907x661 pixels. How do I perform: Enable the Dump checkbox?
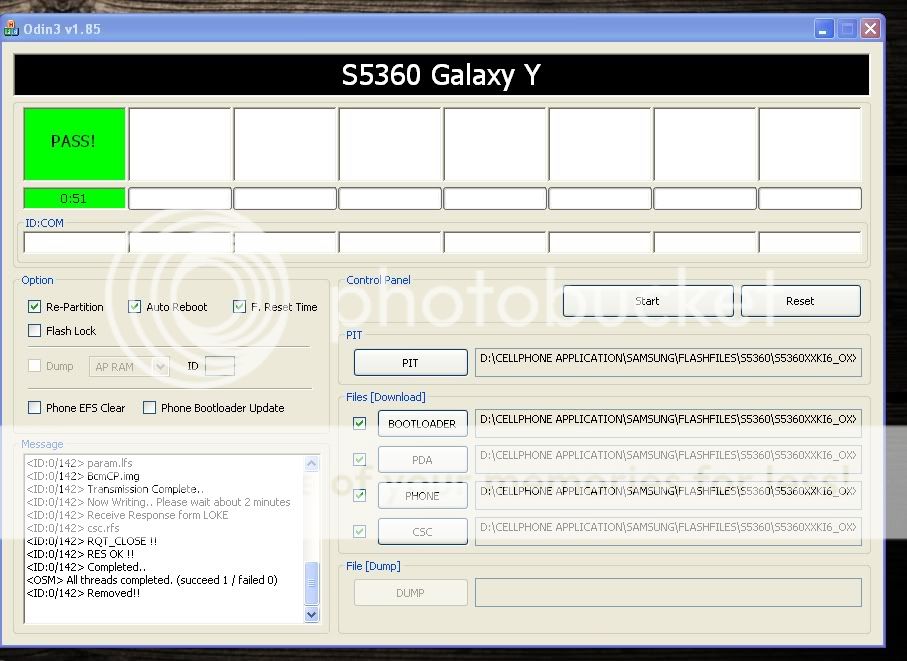point(34,366)
